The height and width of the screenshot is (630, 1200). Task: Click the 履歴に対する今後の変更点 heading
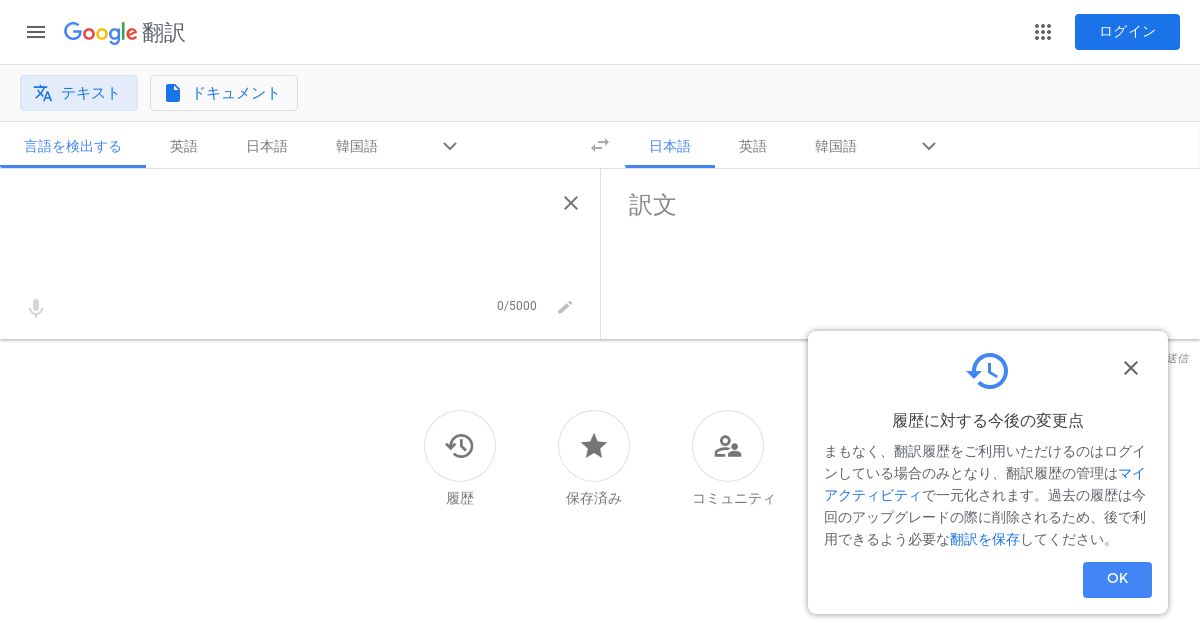coord(988,421)
